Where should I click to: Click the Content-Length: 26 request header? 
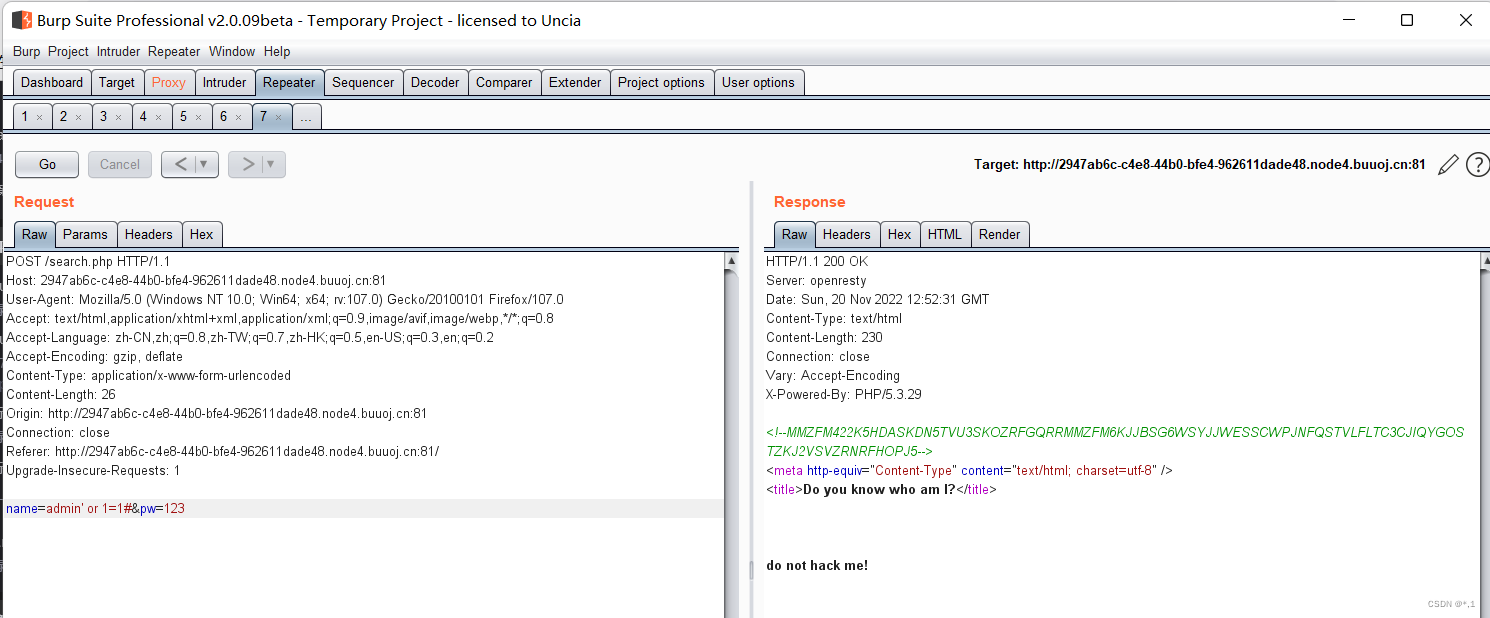(61, 395)
